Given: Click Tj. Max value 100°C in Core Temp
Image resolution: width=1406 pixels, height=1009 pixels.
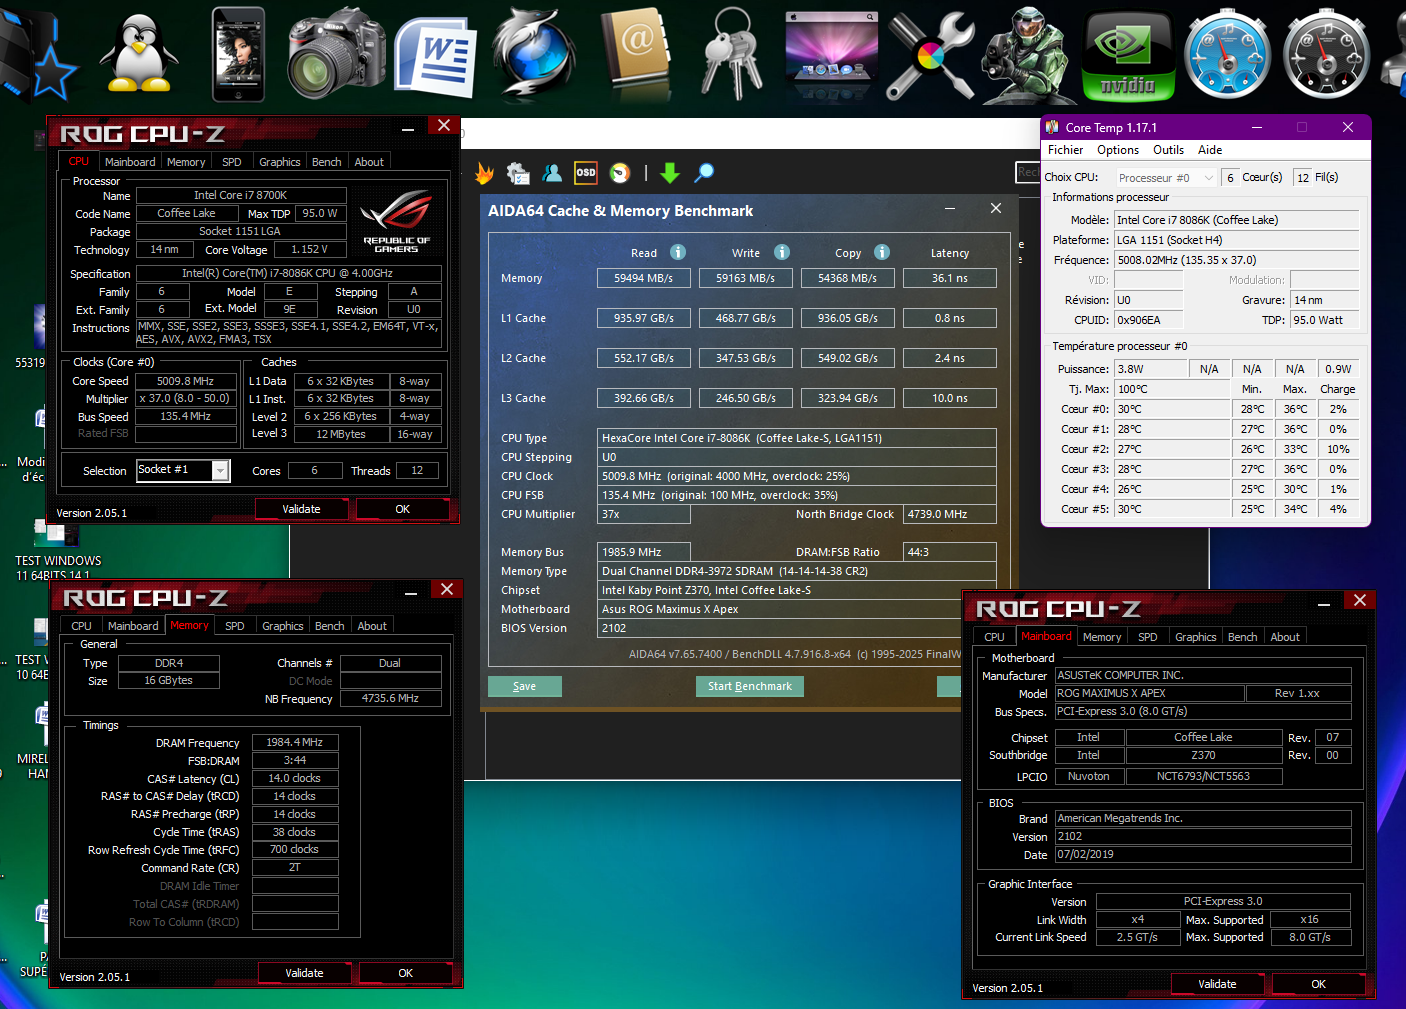Looking at the screenshot, I should tap(1172, 389).
